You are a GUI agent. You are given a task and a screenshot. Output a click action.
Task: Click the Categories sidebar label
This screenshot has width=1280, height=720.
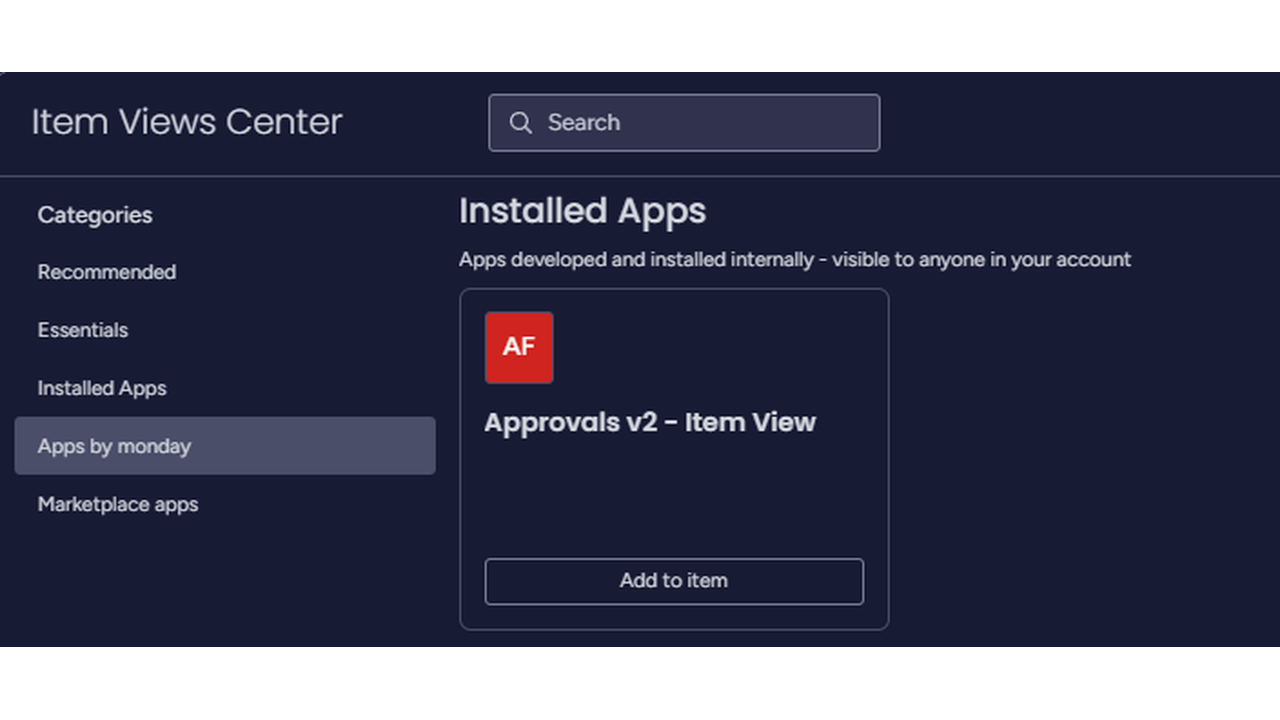95,215
